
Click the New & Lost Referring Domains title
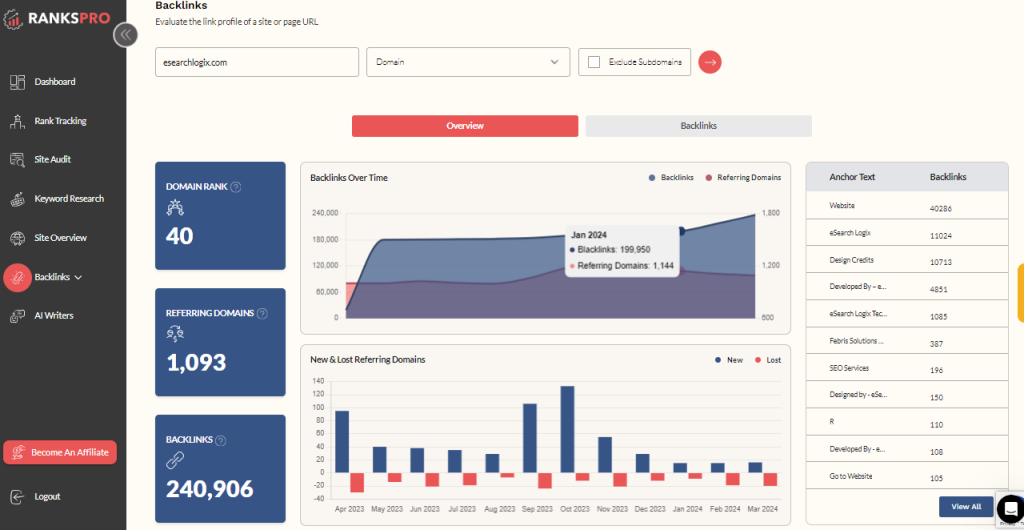(x=368, y=360)
